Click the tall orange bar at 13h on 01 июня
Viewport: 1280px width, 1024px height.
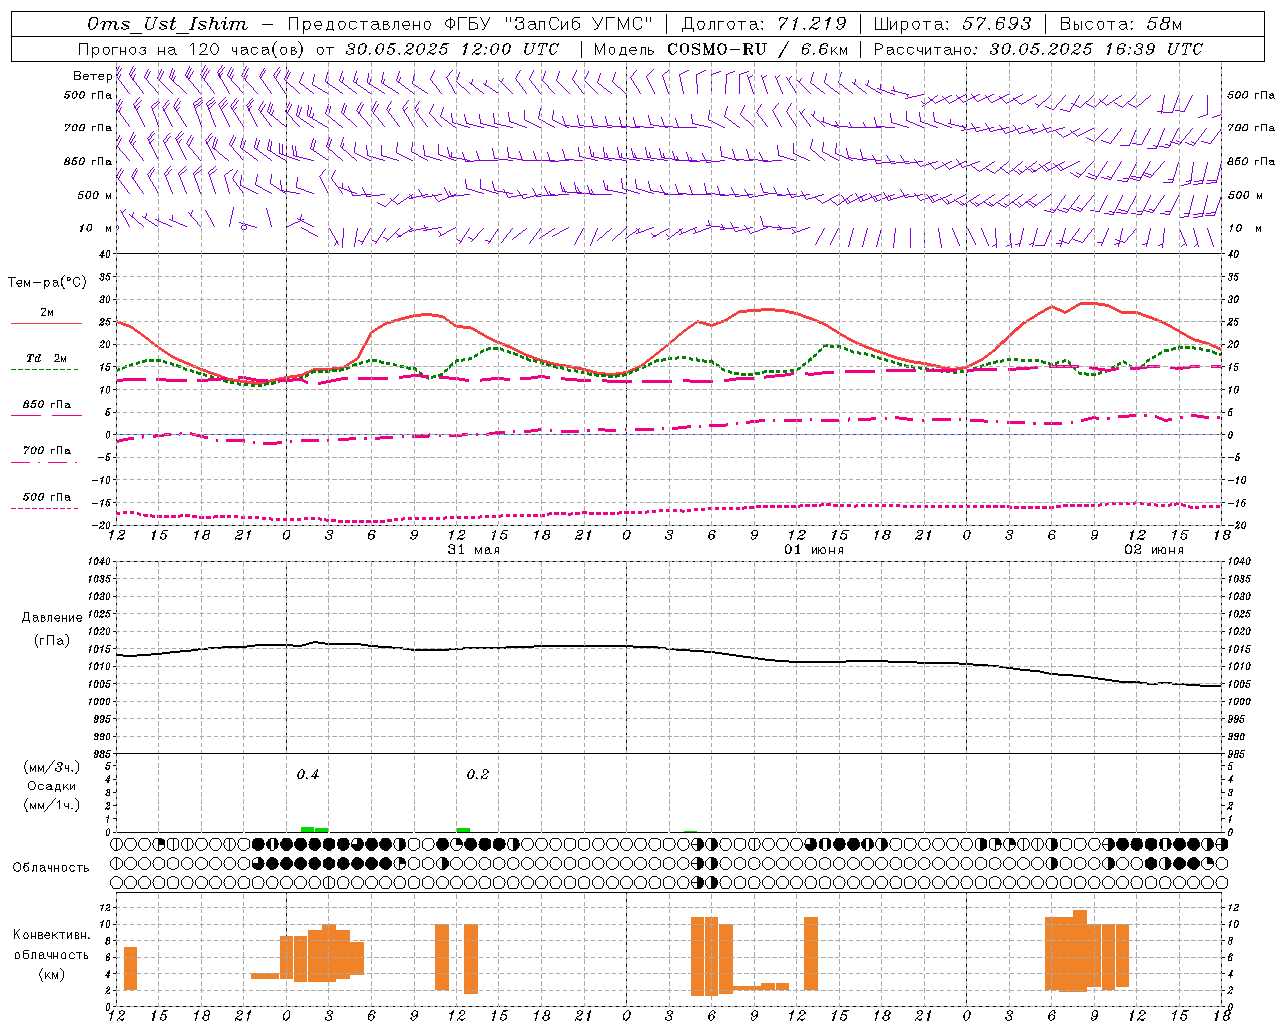pos(811,954)
